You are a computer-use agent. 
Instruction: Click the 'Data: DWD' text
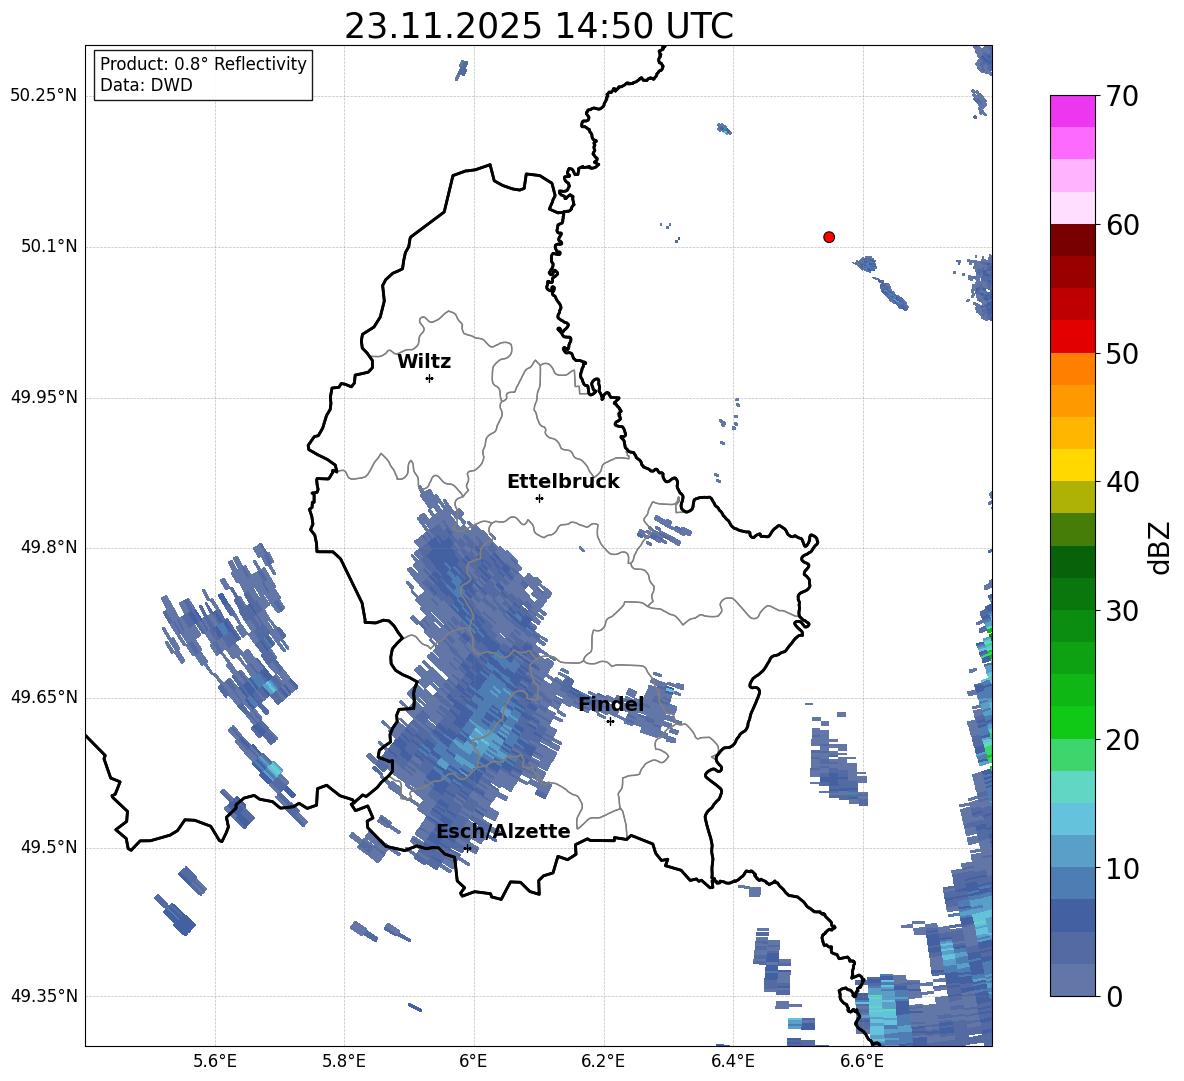(x=146, y=85)
